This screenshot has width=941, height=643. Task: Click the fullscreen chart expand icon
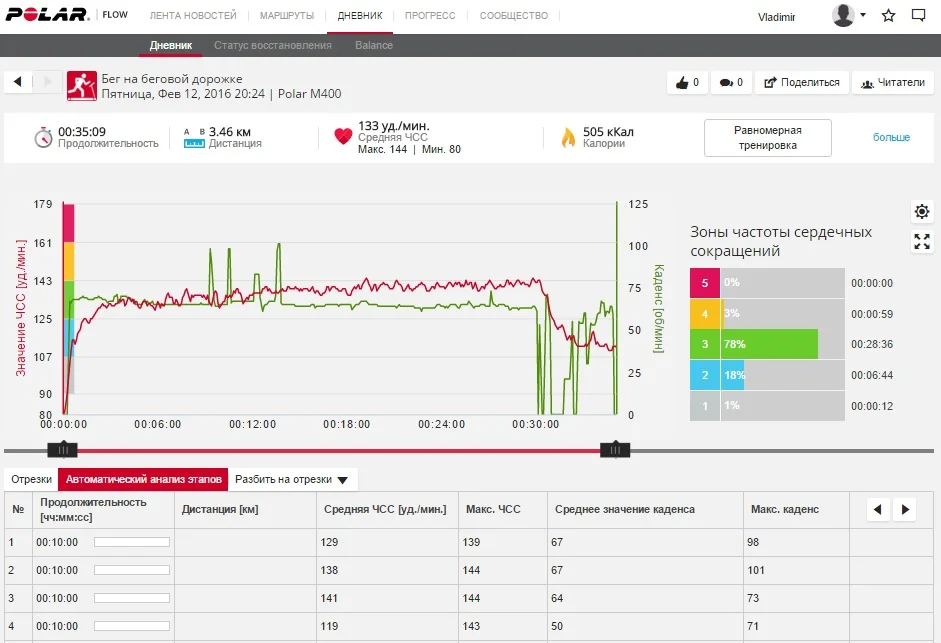[x=922, y=242]
